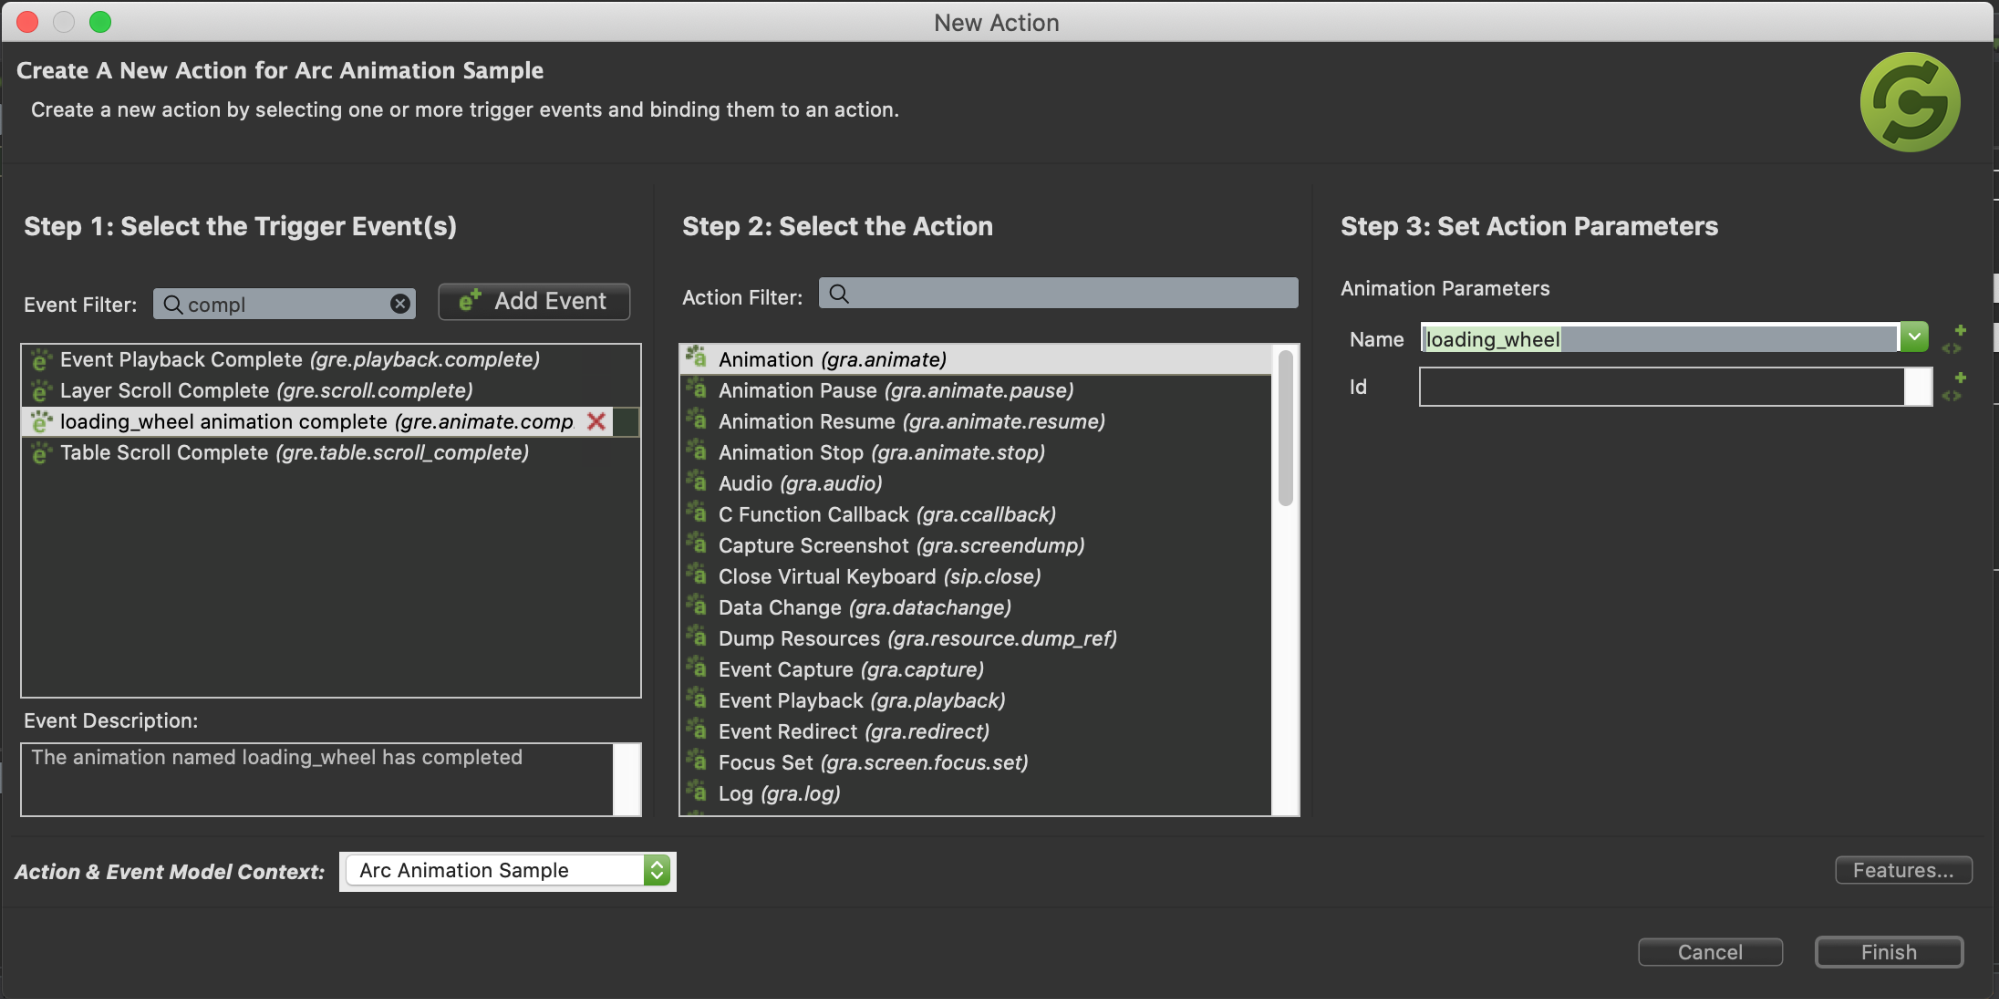Click the Capture Screenshot action icon
1999x1000 pixels.
(697, 543)
